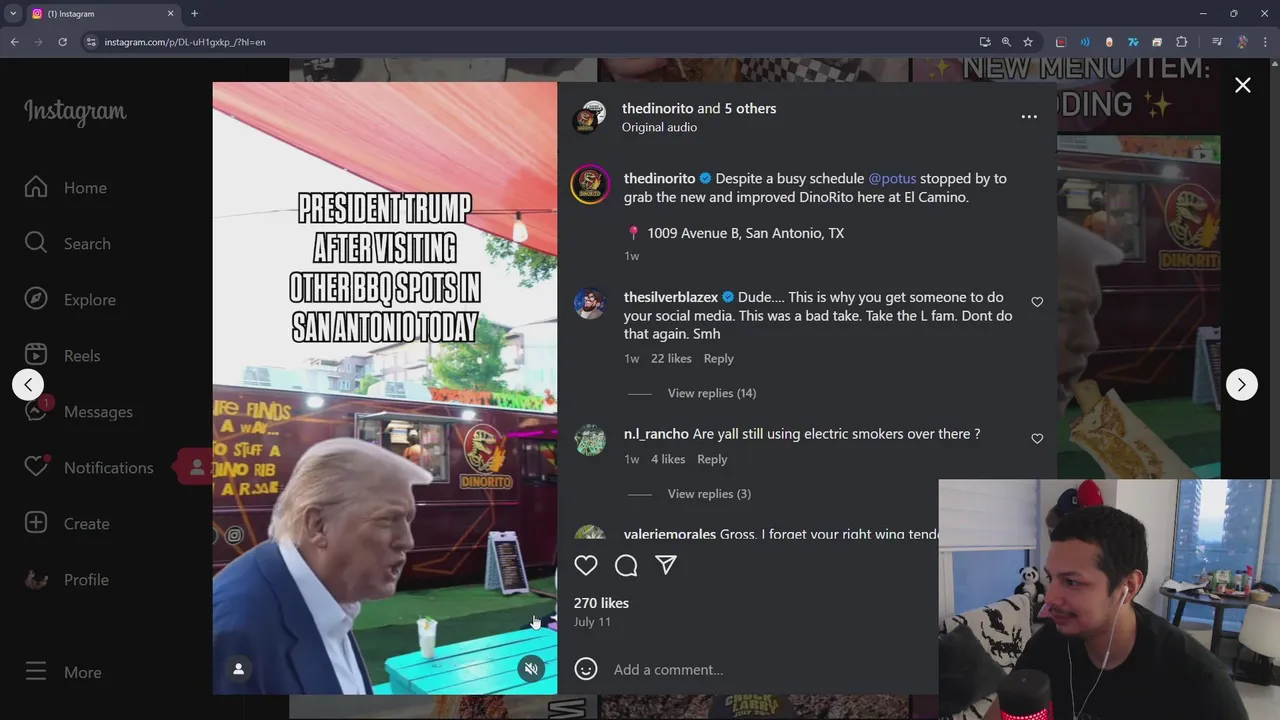This screenshot has height=720, width=1280.
Task: Click the comment bubble icon
Action: (x=626, y=566)
